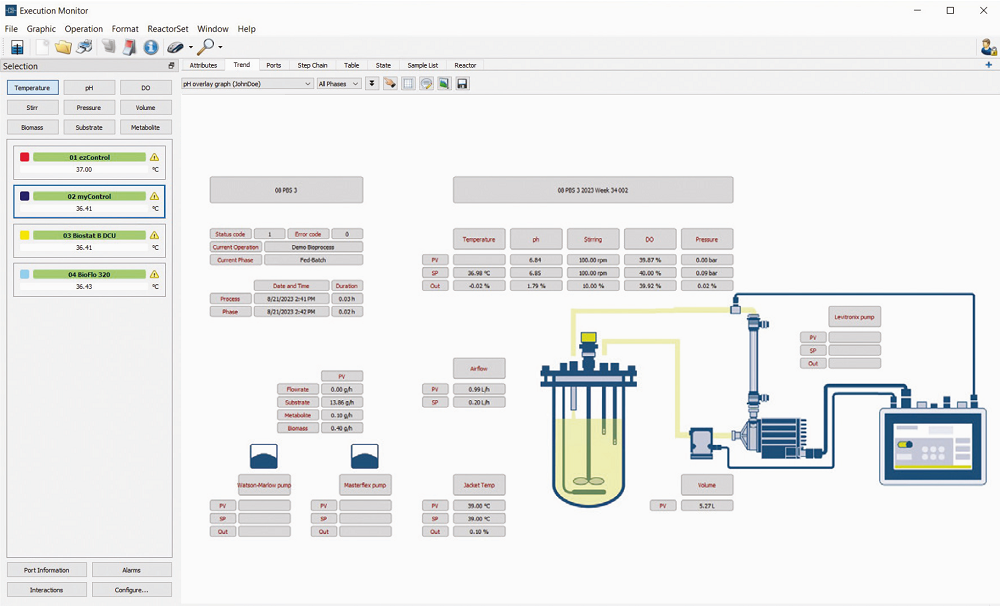Click the save disk icon in trend toolbar
Screen dimensions: 1000x606
[462, 84]
